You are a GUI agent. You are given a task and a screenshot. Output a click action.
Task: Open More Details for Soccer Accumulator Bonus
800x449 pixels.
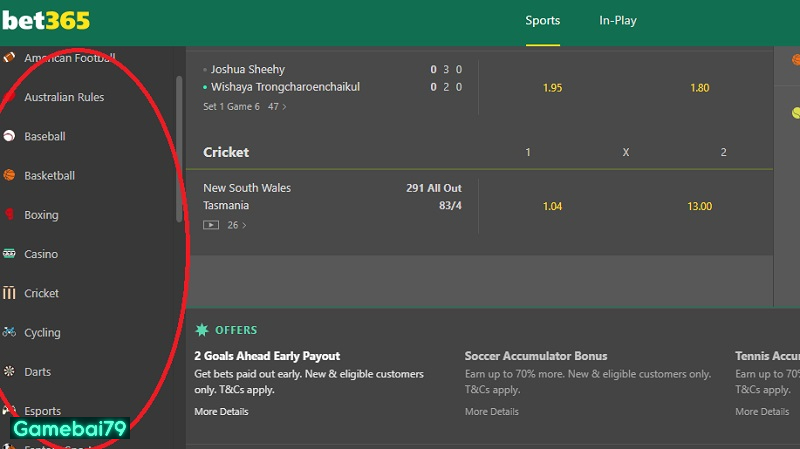pos(491,411)
